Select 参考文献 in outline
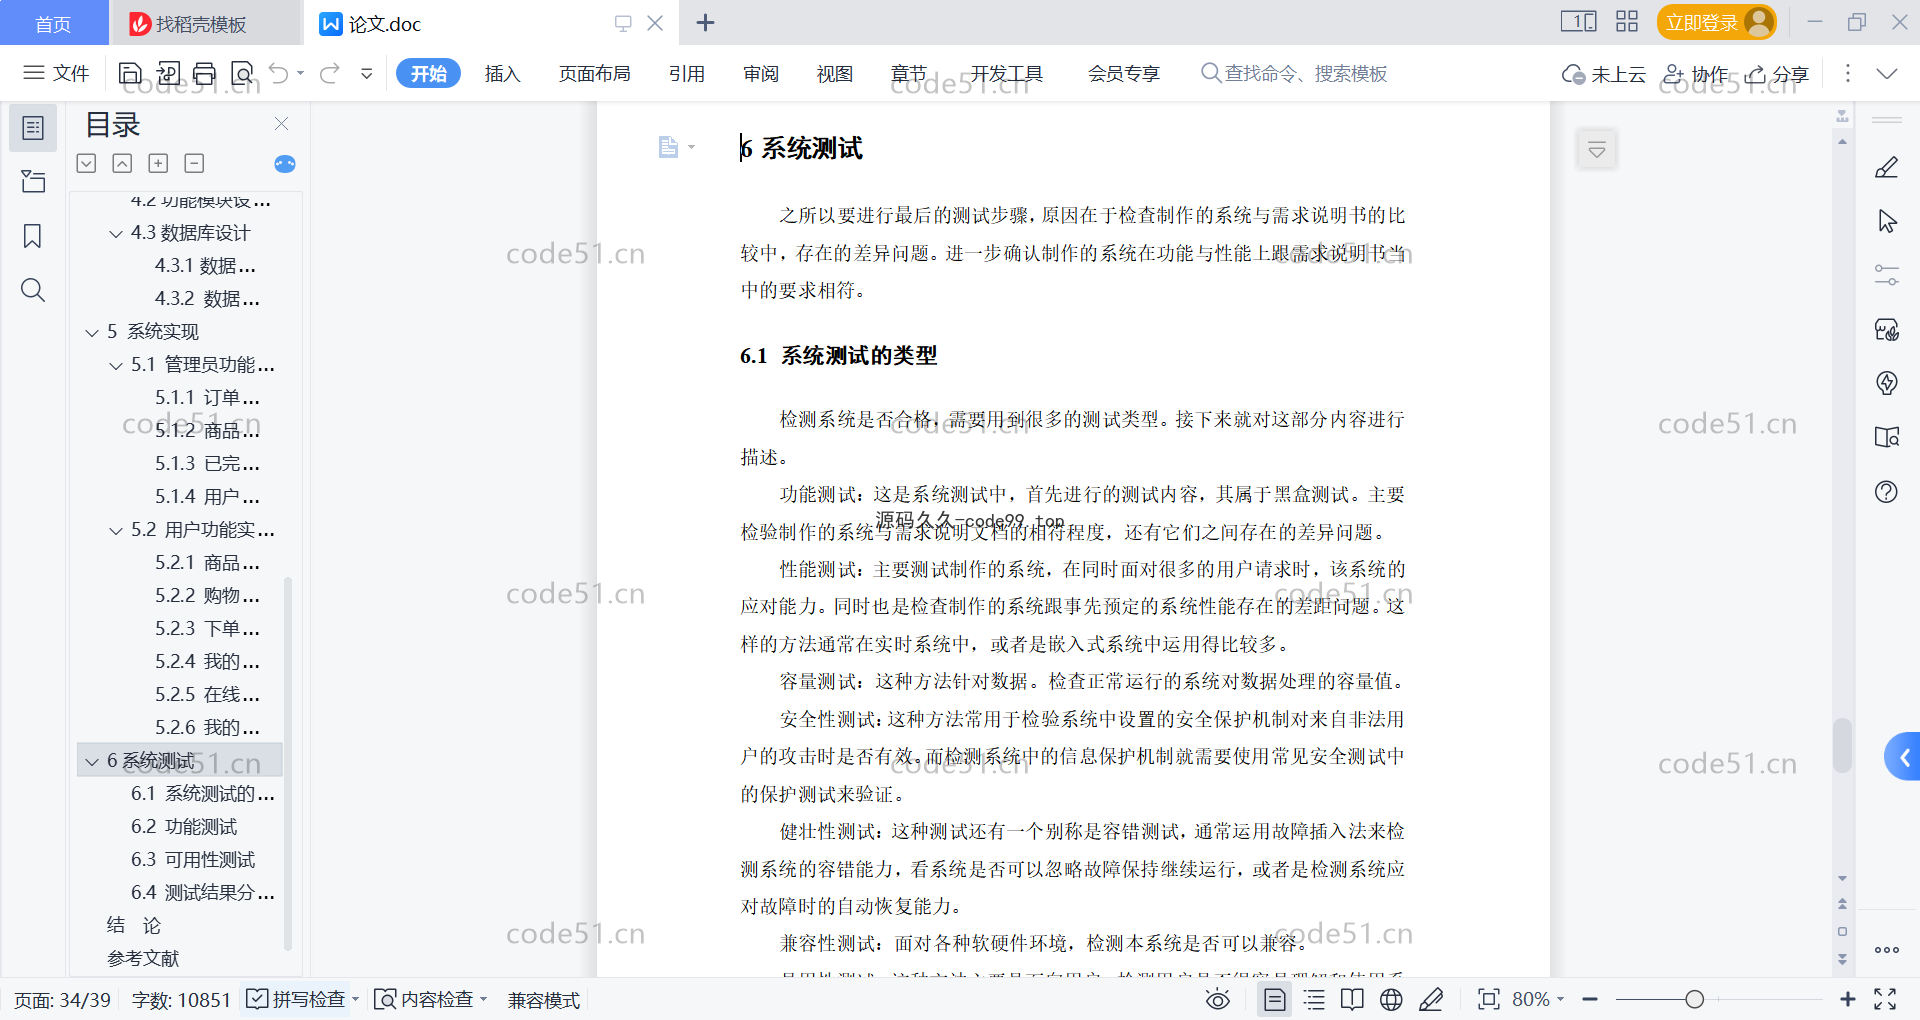Viewport: 1920px width, 1020px height. pos(143,959)
